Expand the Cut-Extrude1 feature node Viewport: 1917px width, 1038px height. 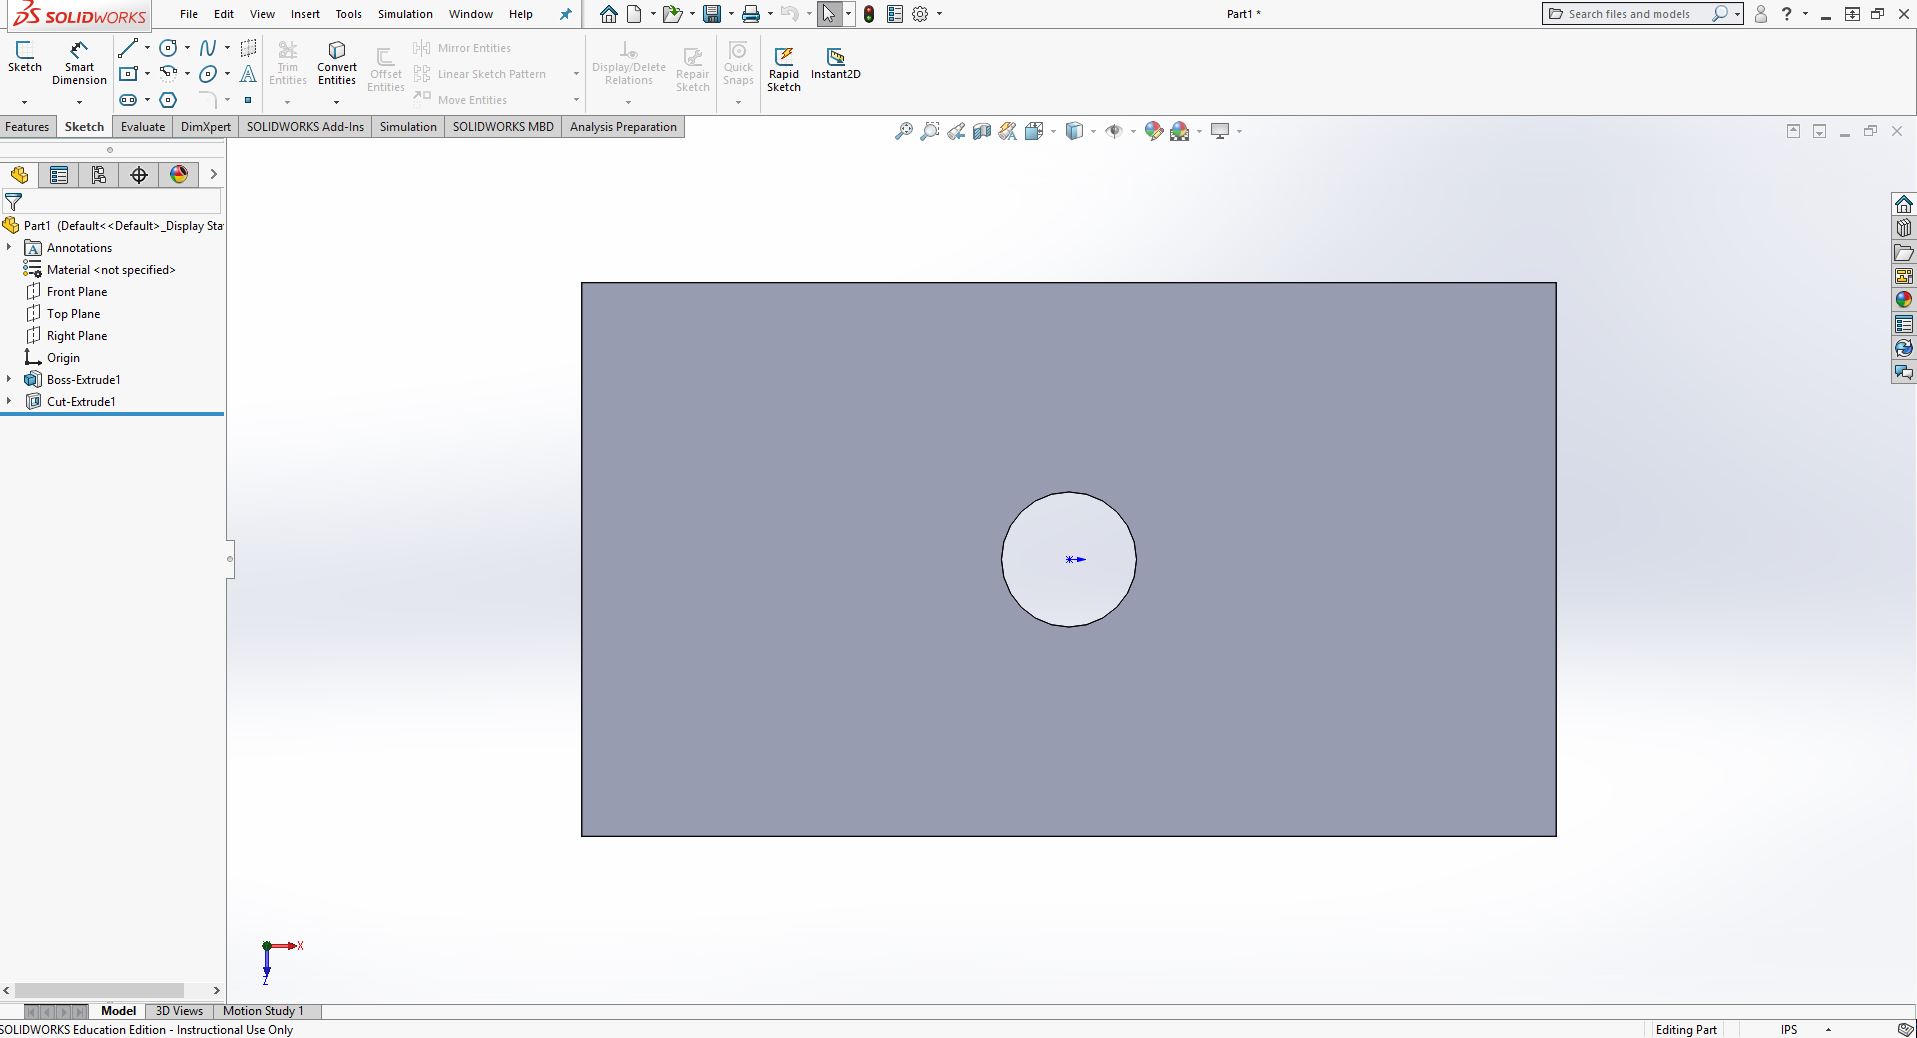pos(9,402)
